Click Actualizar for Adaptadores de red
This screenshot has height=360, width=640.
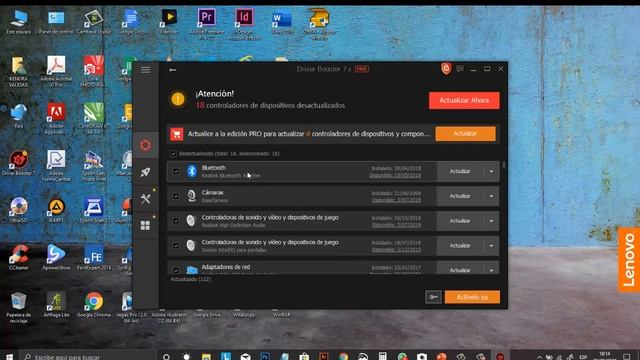click(460, 270)
